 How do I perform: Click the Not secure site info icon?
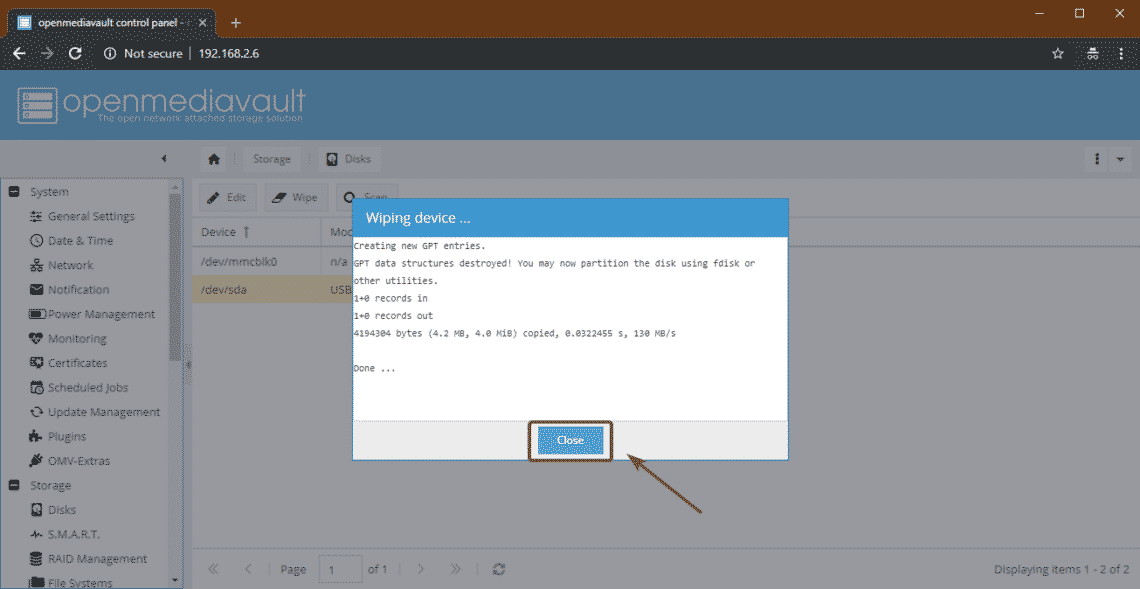tap(111, 53)
